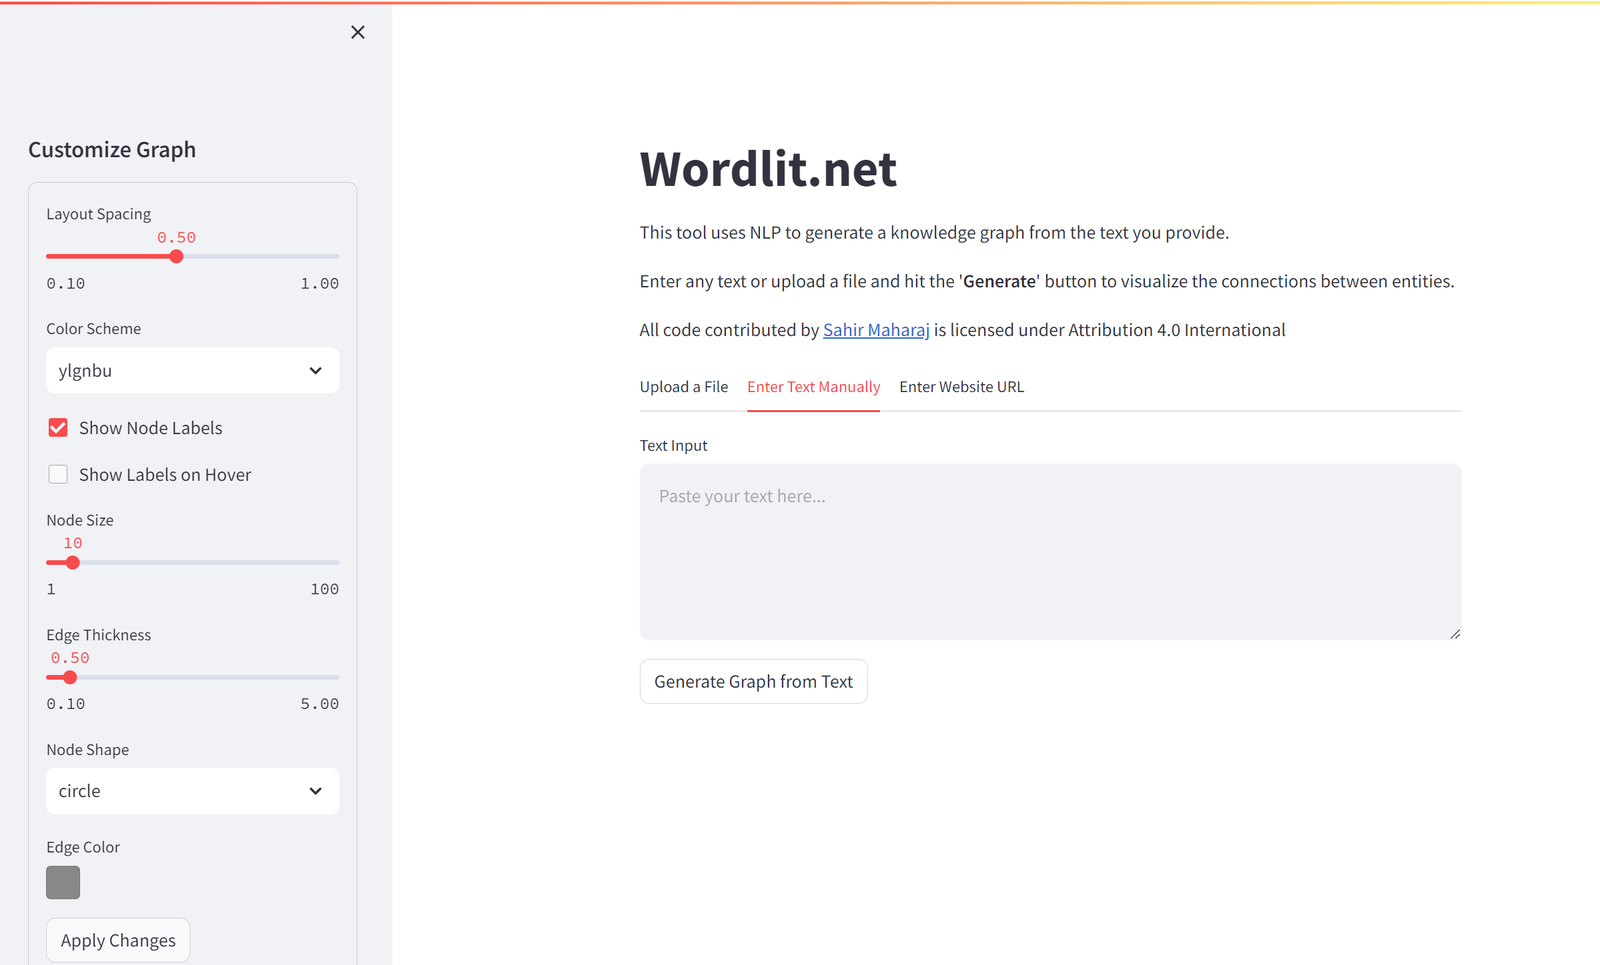Uncheck Show Node Labels checkbox
The height and width of the screenshot is (965, 1600).
(58, 427)
